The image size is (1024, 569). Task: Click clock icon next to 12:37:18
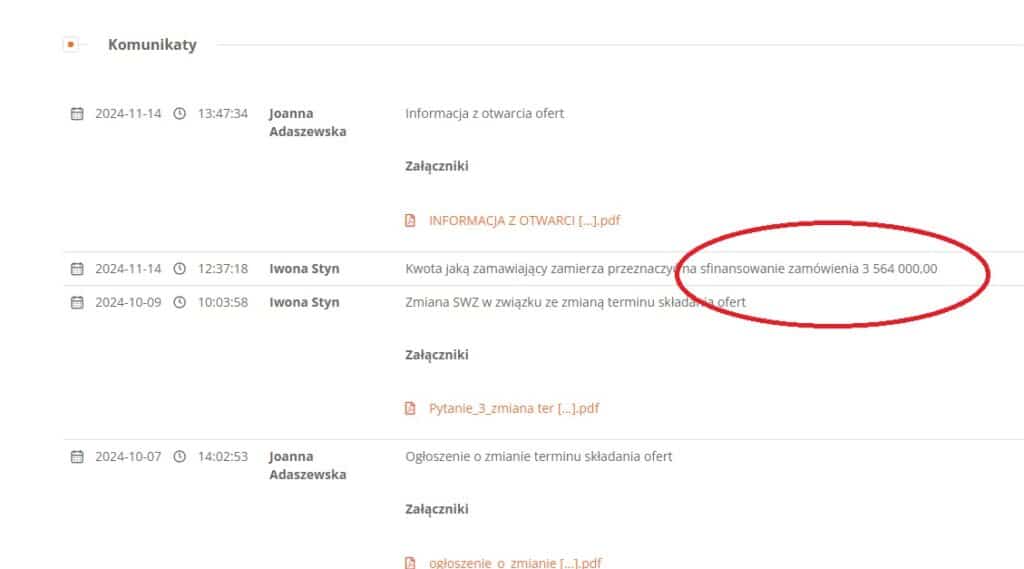click(x=180, y=269)
